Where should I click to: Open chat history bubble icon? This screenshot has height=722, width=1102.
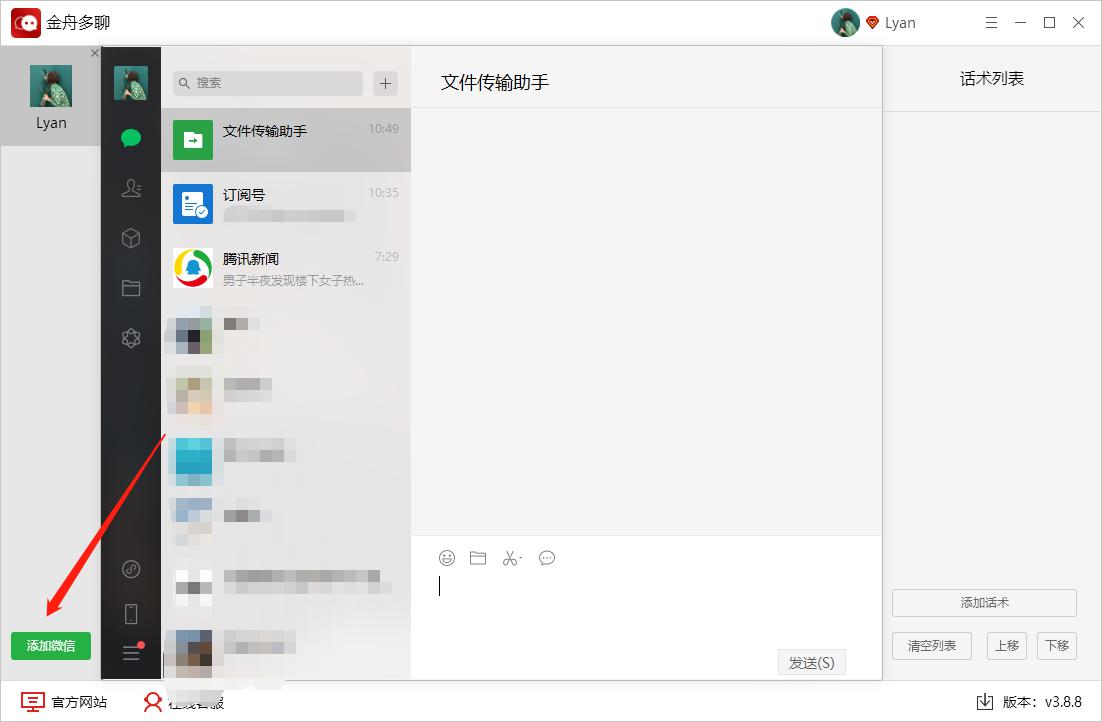(x=547, y=558)
